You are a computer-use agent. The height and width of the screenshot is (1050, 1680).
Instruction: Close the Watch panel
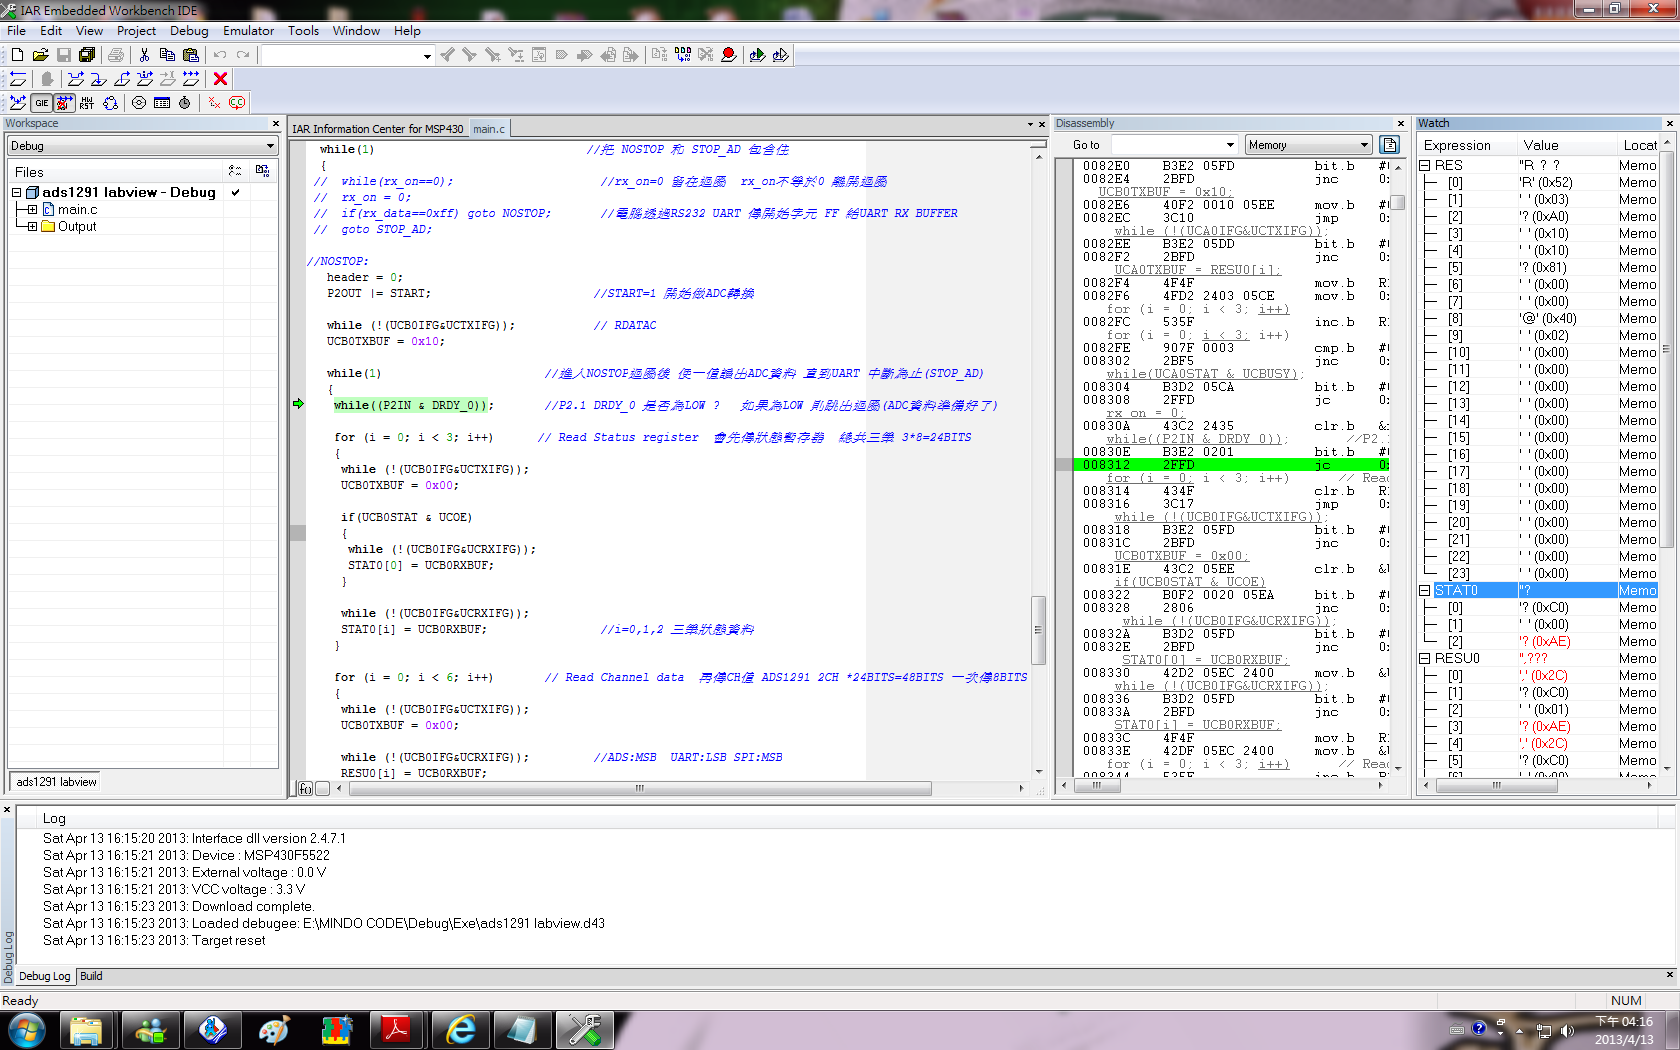tap(1669, 124)
